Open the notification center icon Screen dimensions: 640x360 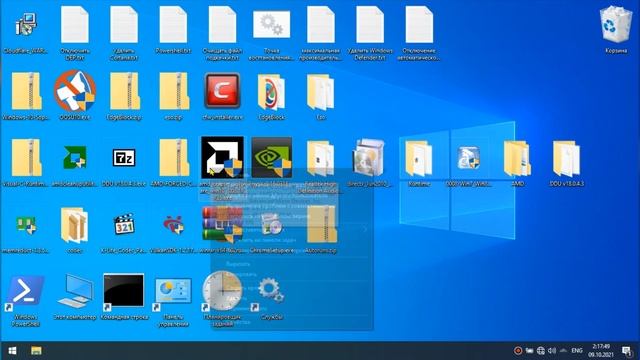click(x=626, y=351)
